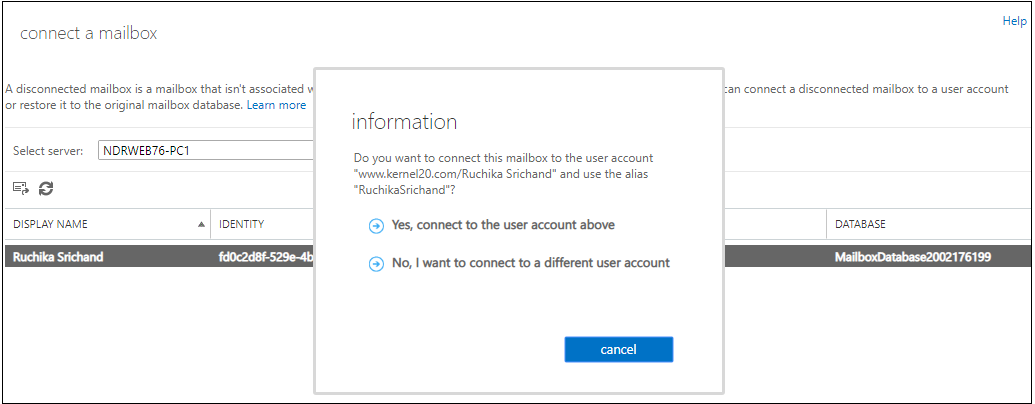
Task: Choose Yes, connect to the user account above
Action: 503,225
